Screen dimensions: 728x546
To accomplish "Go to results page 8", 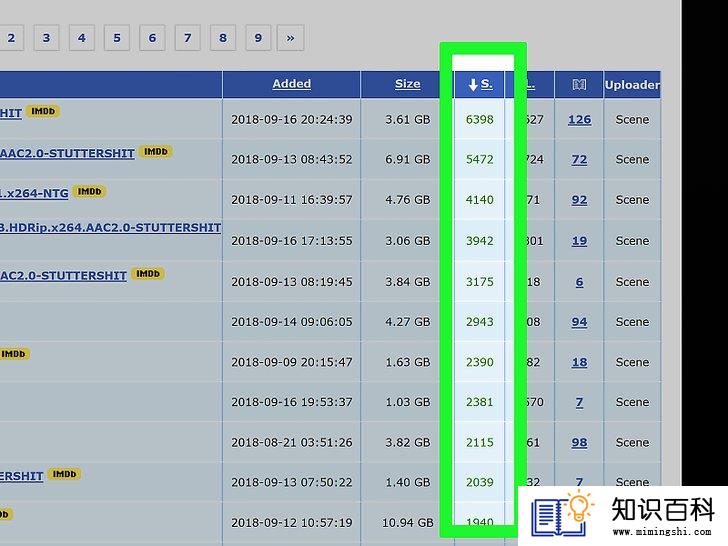I will 223,38.
